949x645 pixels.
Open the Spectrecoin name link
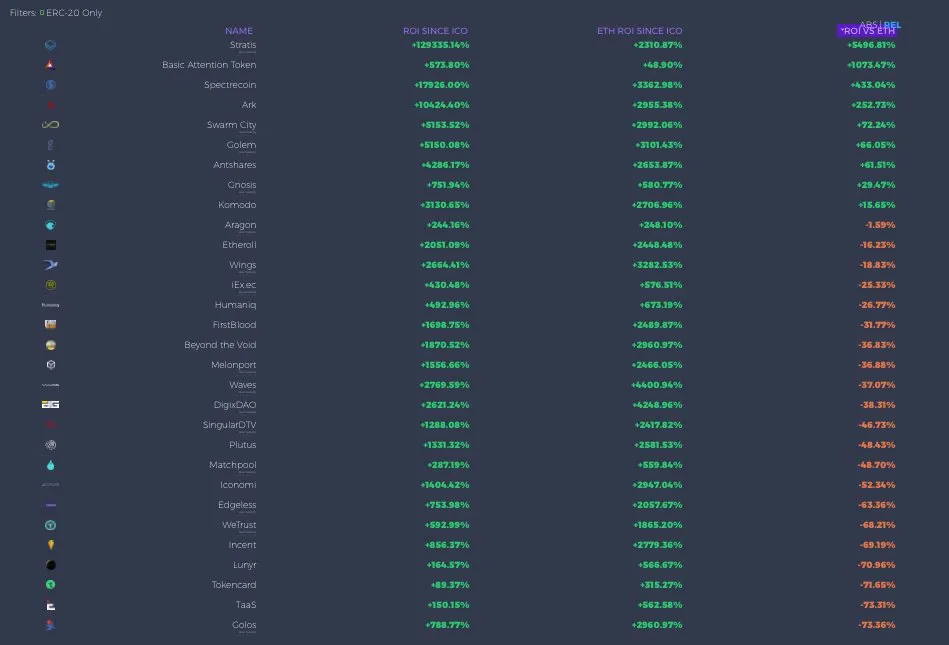pyautogui.click(x=230, y=85)
